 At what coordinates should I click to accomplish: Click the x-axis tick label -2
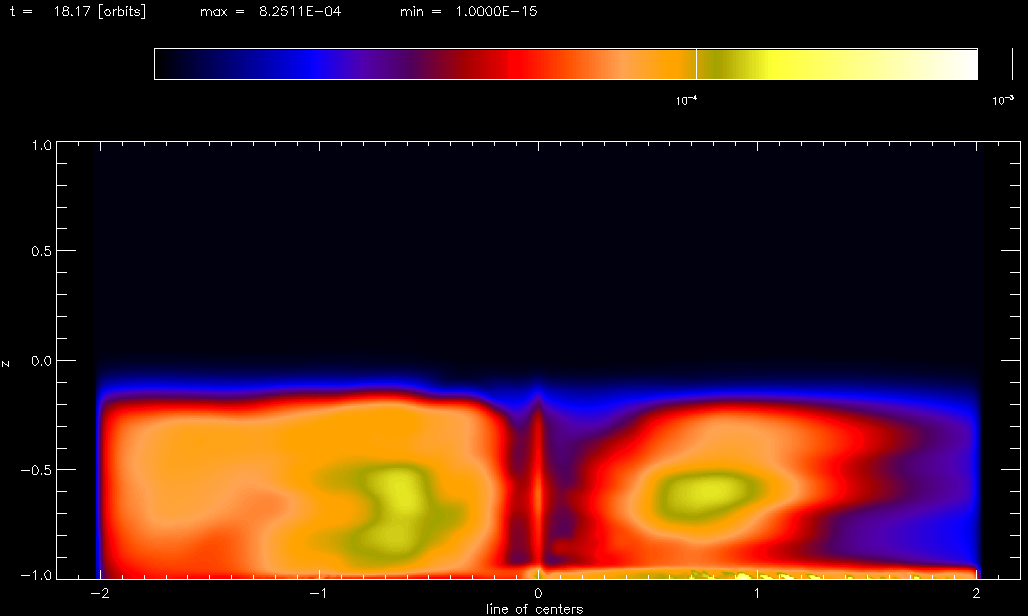[98, 594]
